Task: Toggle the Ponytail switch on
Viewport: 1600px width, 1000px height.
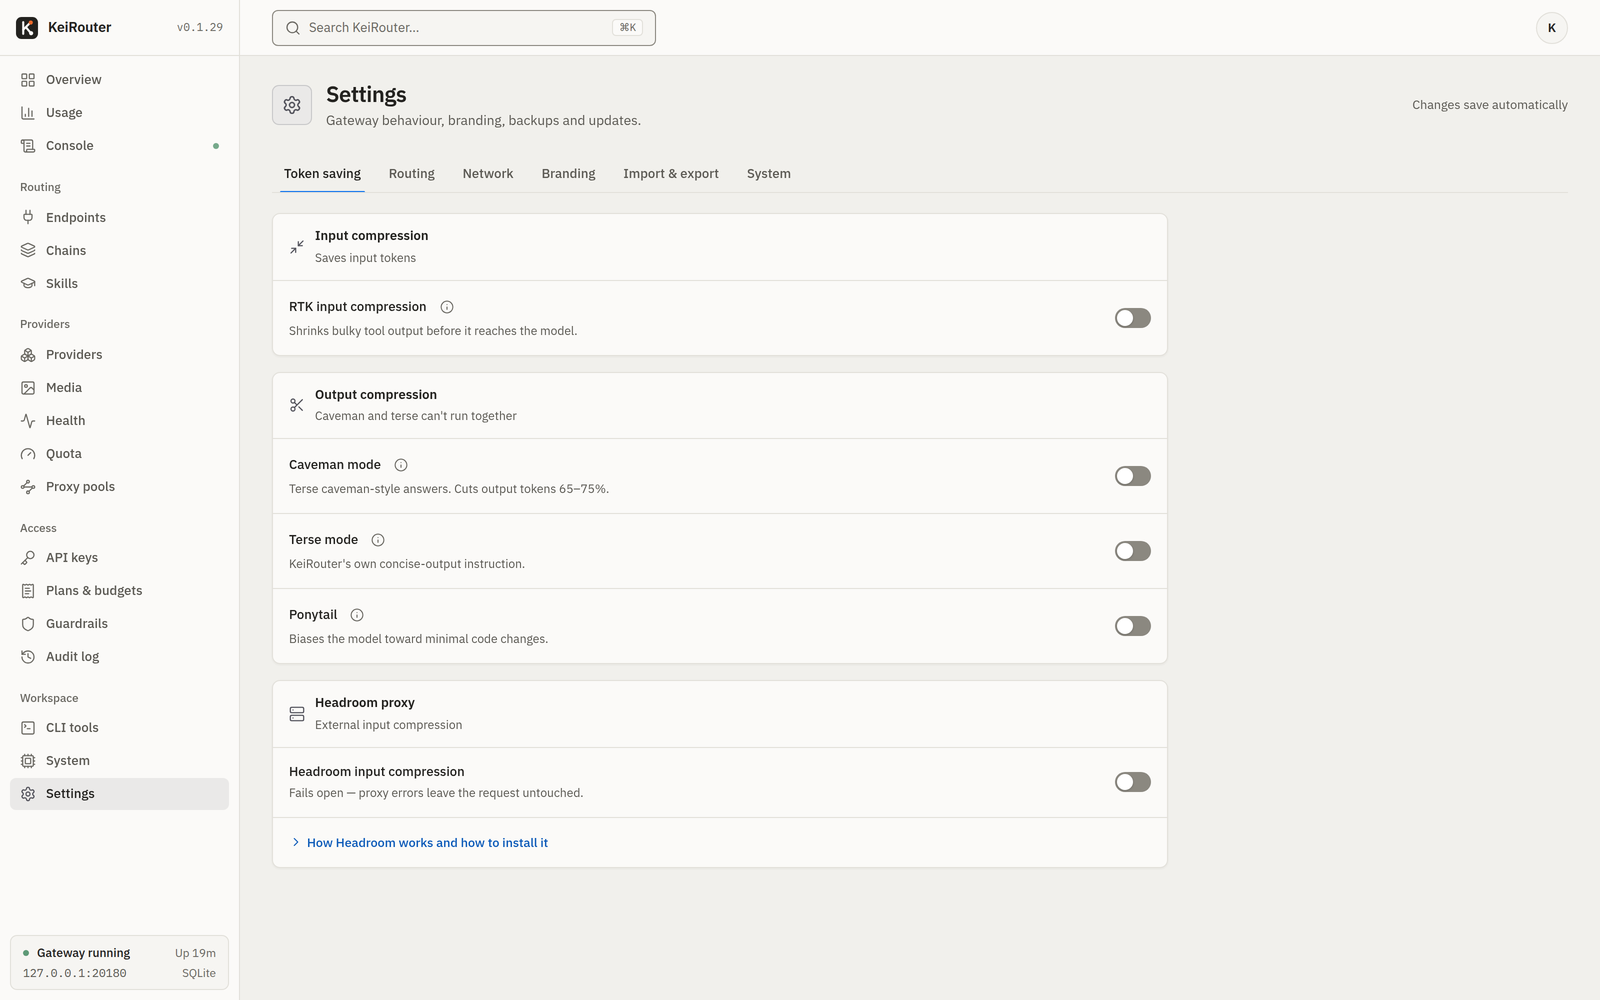Action: [1133, 626]
